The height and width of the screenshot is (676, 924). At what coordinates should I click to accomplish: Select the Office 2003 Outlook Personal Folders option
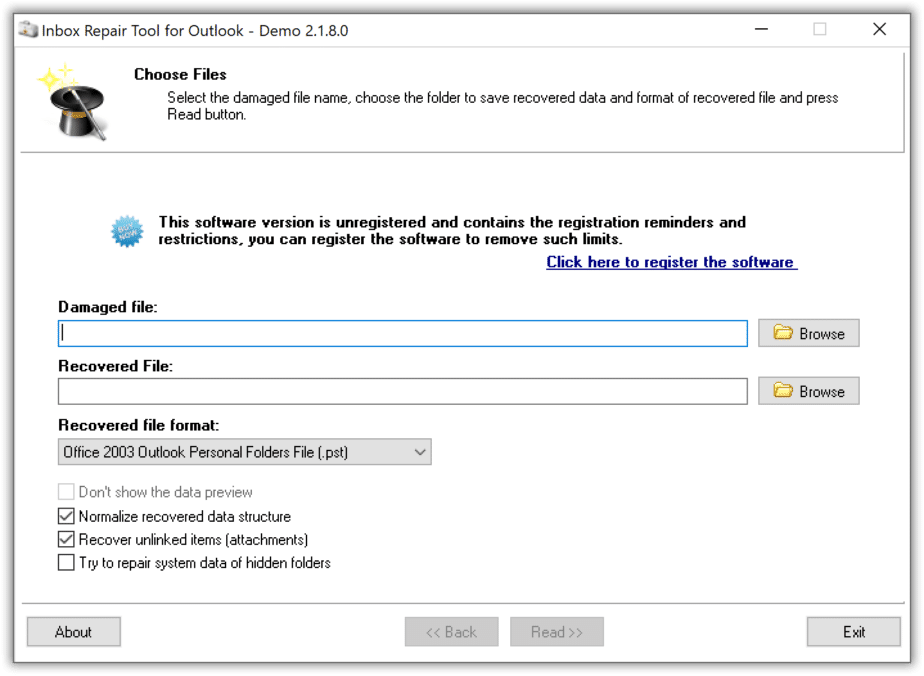(230, 451)
